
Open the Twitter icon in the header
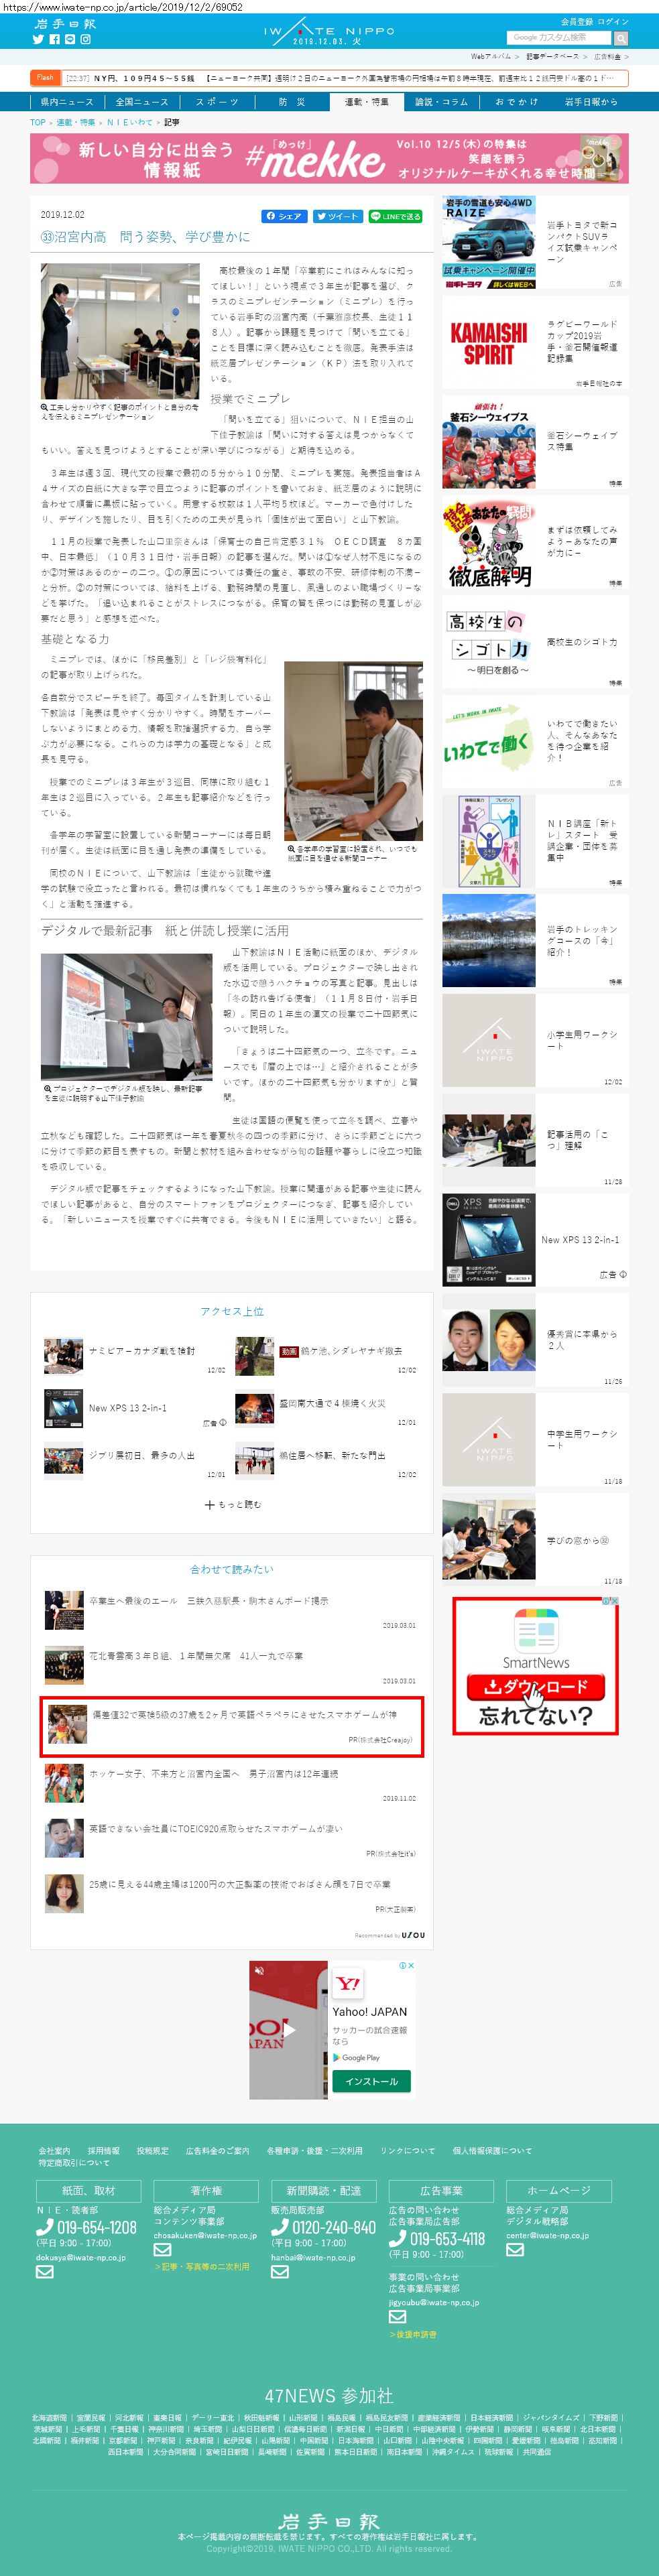pos(38,40)
